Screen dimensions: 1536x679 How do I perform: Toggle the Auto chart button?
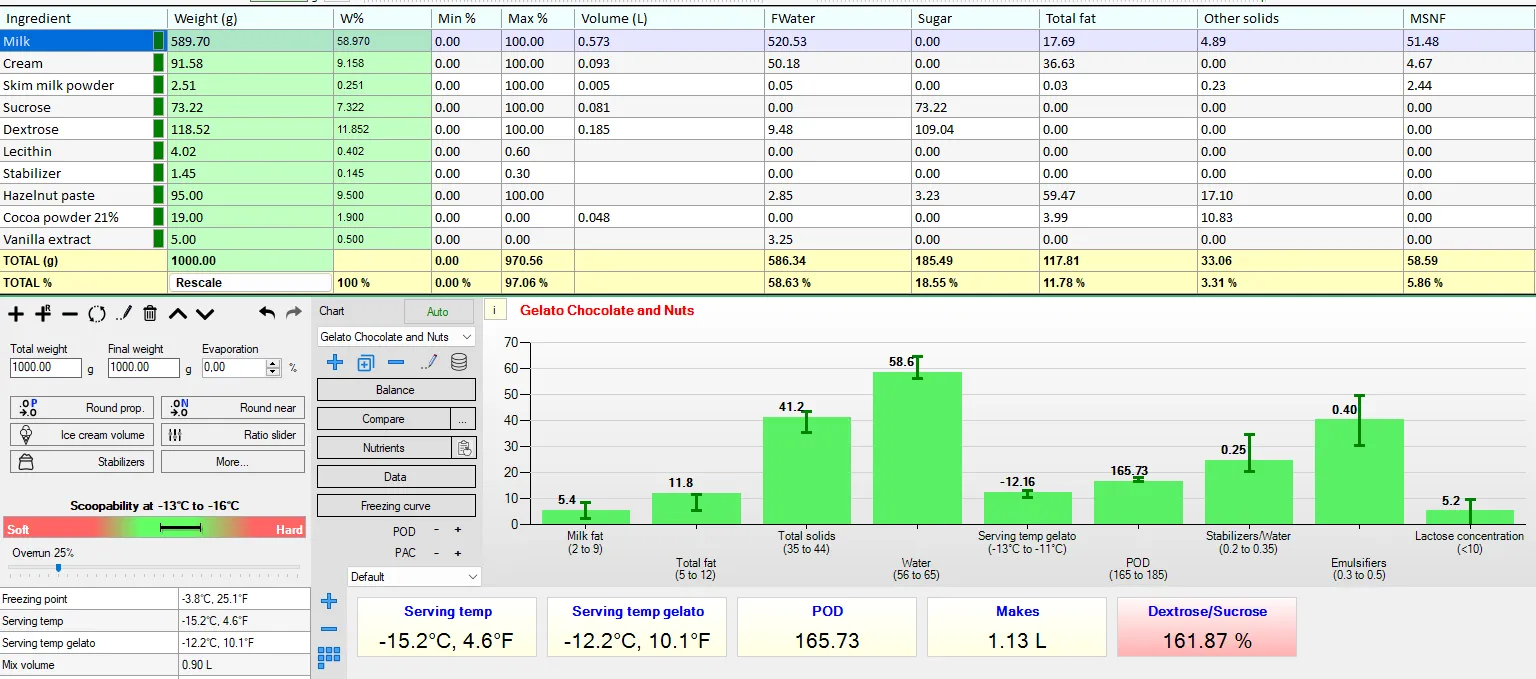coord(438,311)
